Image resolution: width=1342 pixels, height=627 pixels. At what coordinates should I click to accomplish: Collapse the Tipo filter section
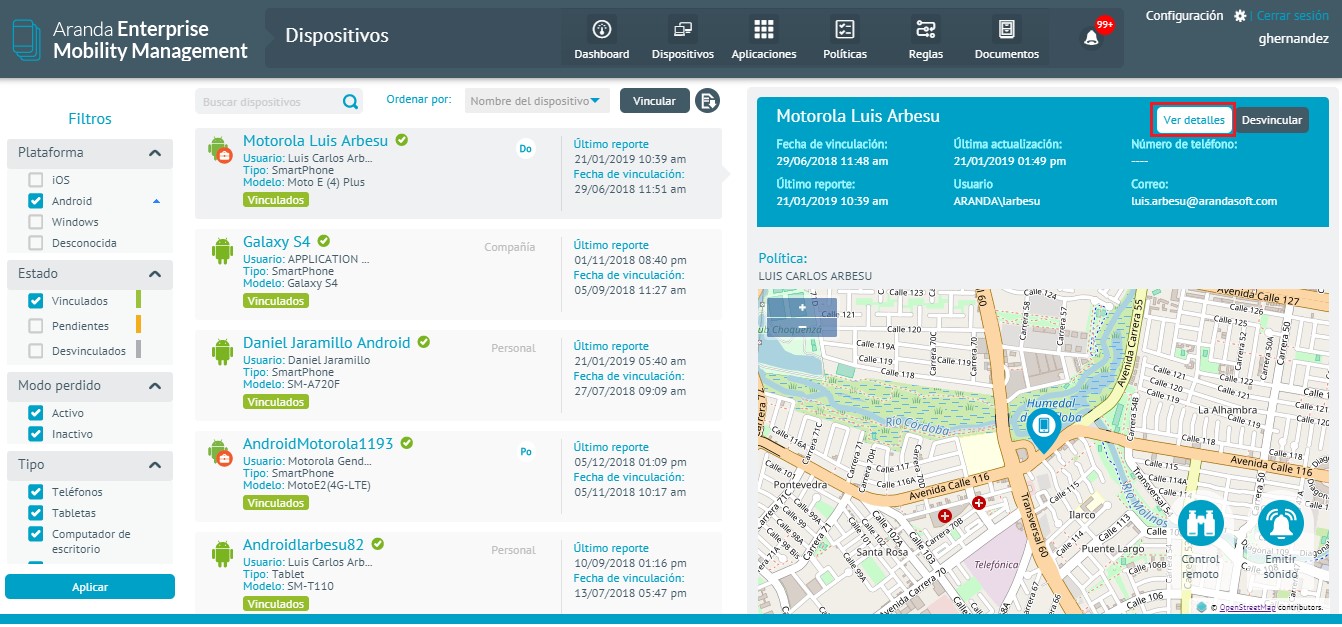(155, 465)
